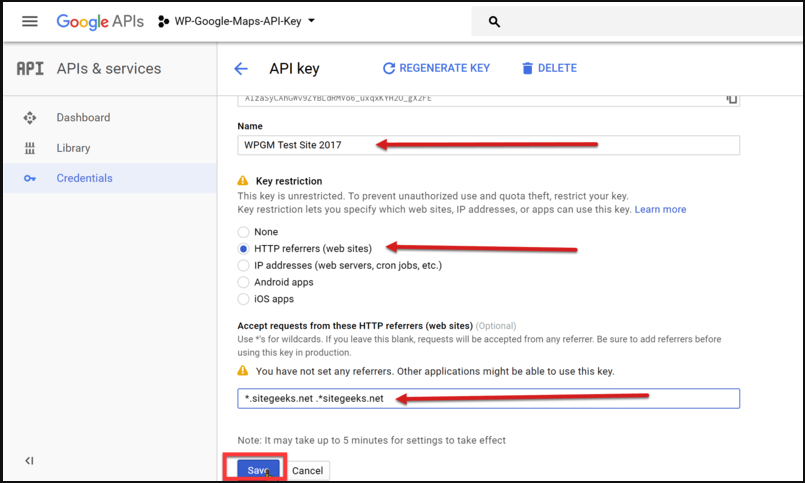805x483 pixels.
Task: Click the Name field with WPGM Test Site 2017
Action: (488, 145)
